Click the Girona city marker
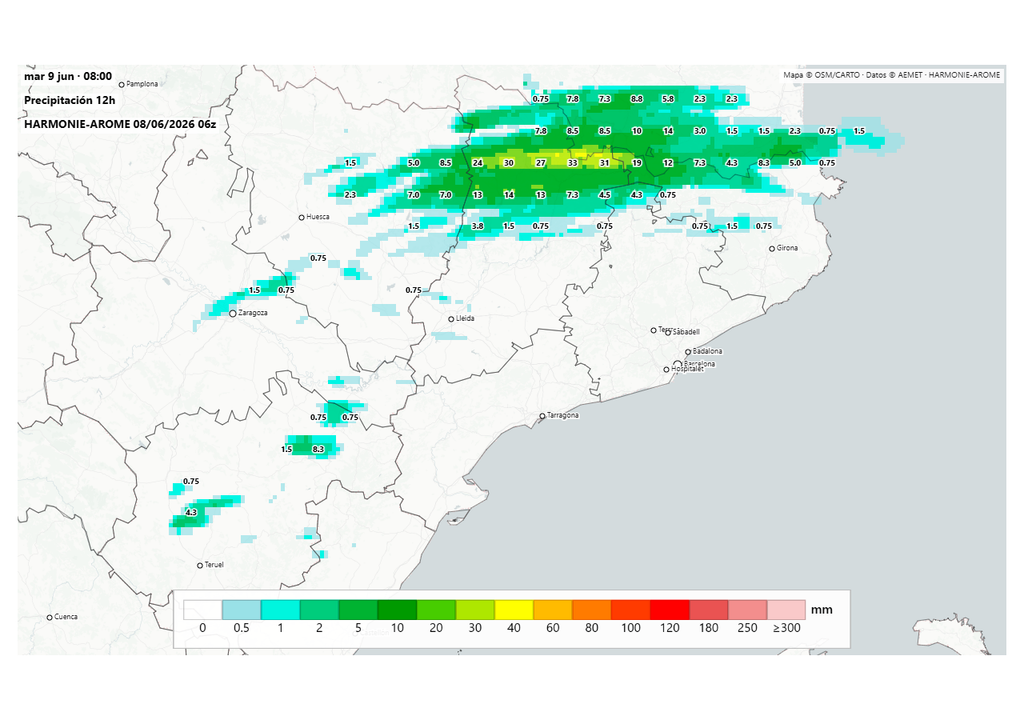The height and width of the screenshot is (720, 1024). click(x=772, y=248)
